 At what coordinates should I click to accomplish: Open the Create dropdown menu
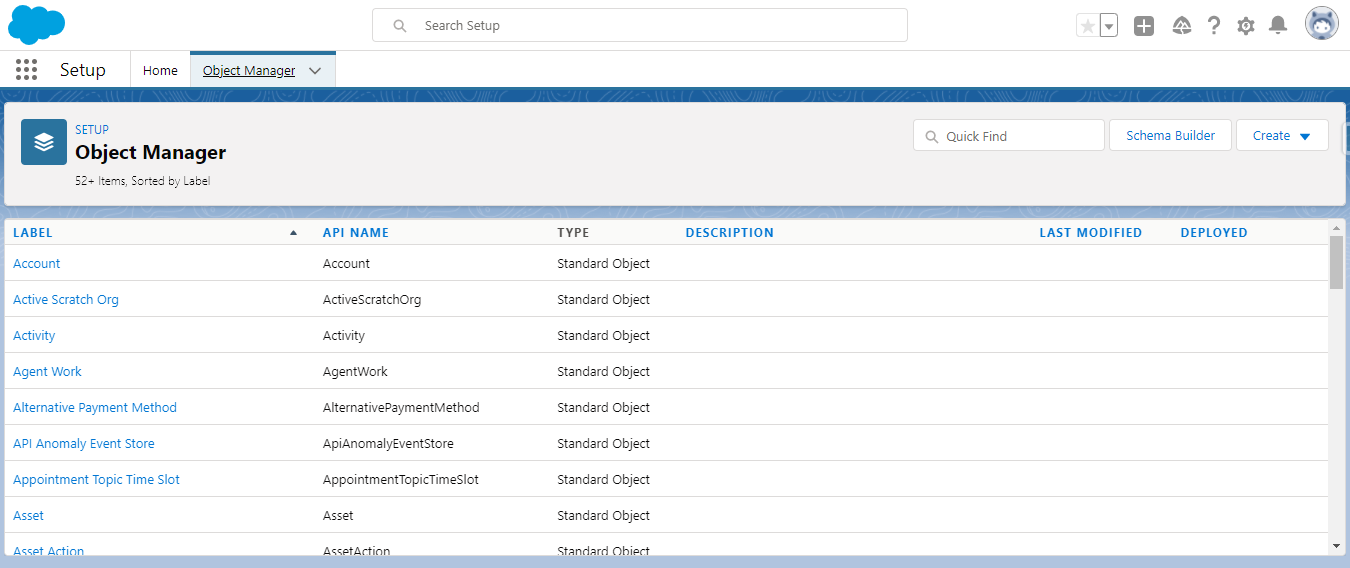point(1282,135)
